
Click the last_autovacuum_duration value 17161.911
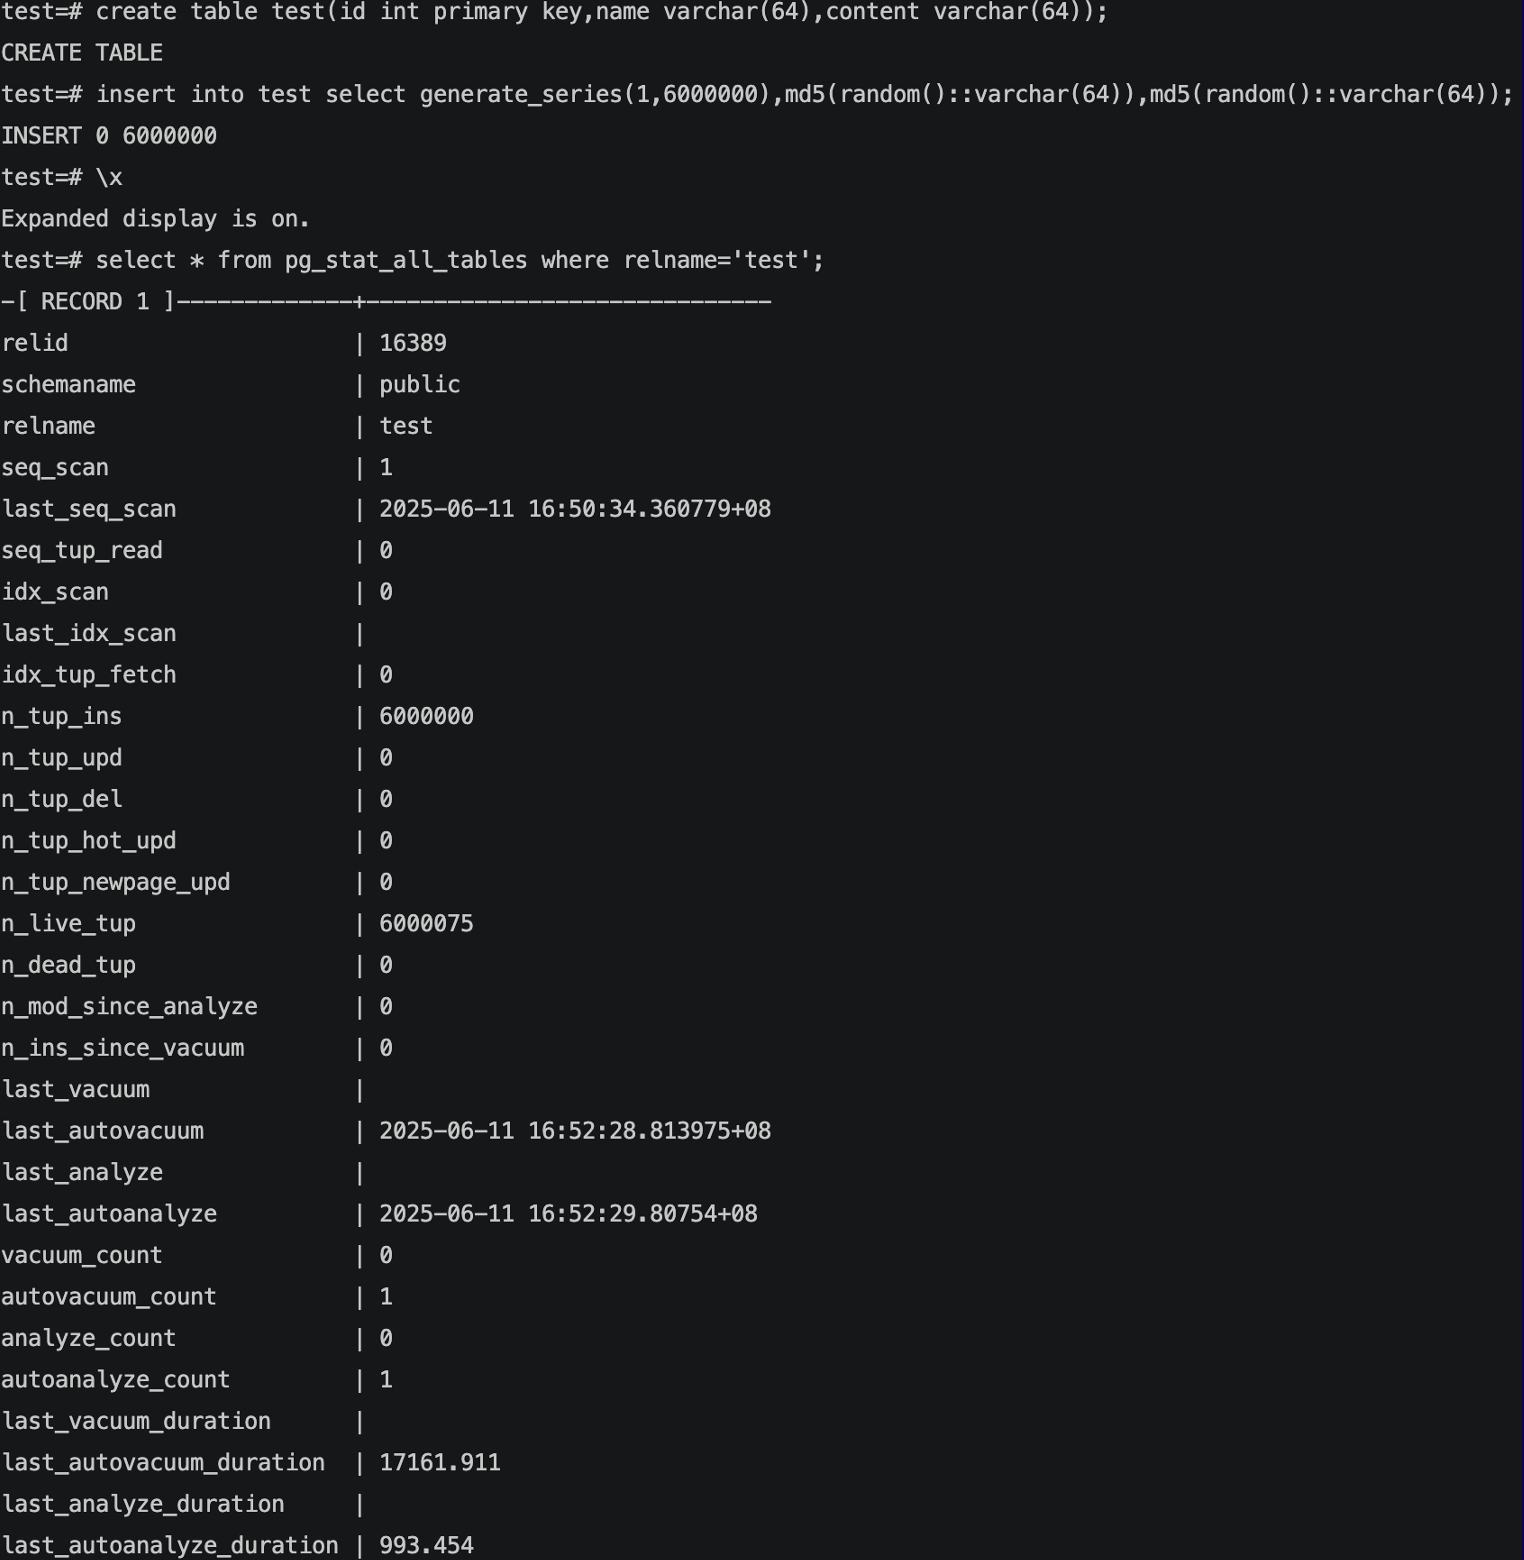[x=439, y=1463]
